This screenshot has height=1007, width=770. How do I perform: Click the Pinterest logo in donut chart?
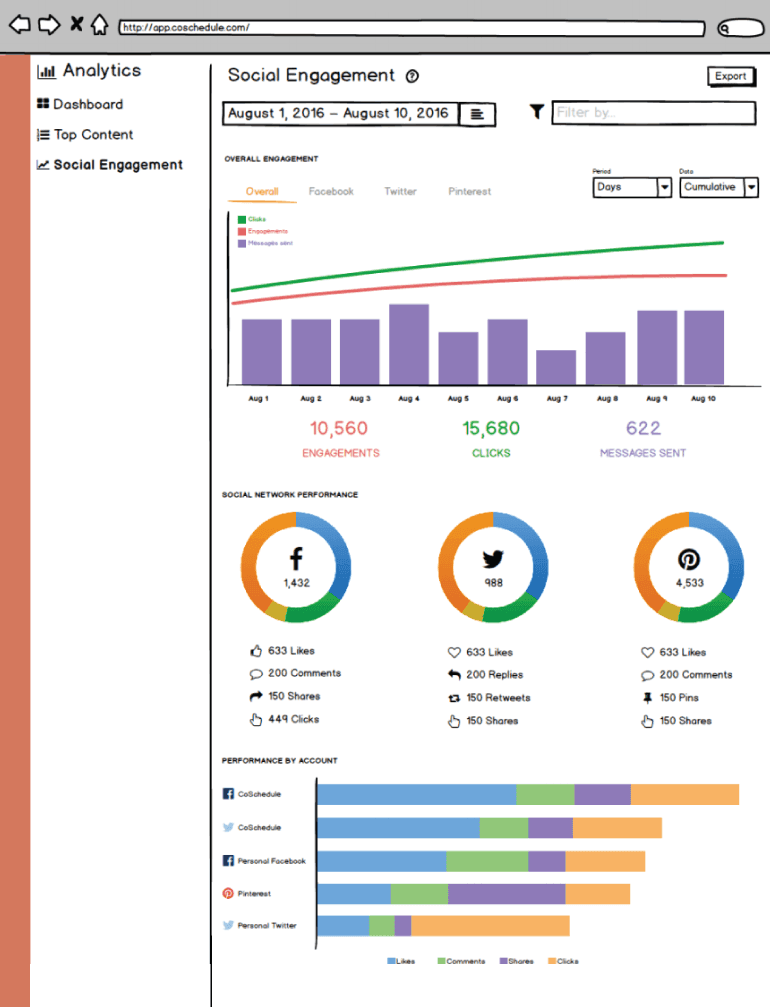[690, 559]
